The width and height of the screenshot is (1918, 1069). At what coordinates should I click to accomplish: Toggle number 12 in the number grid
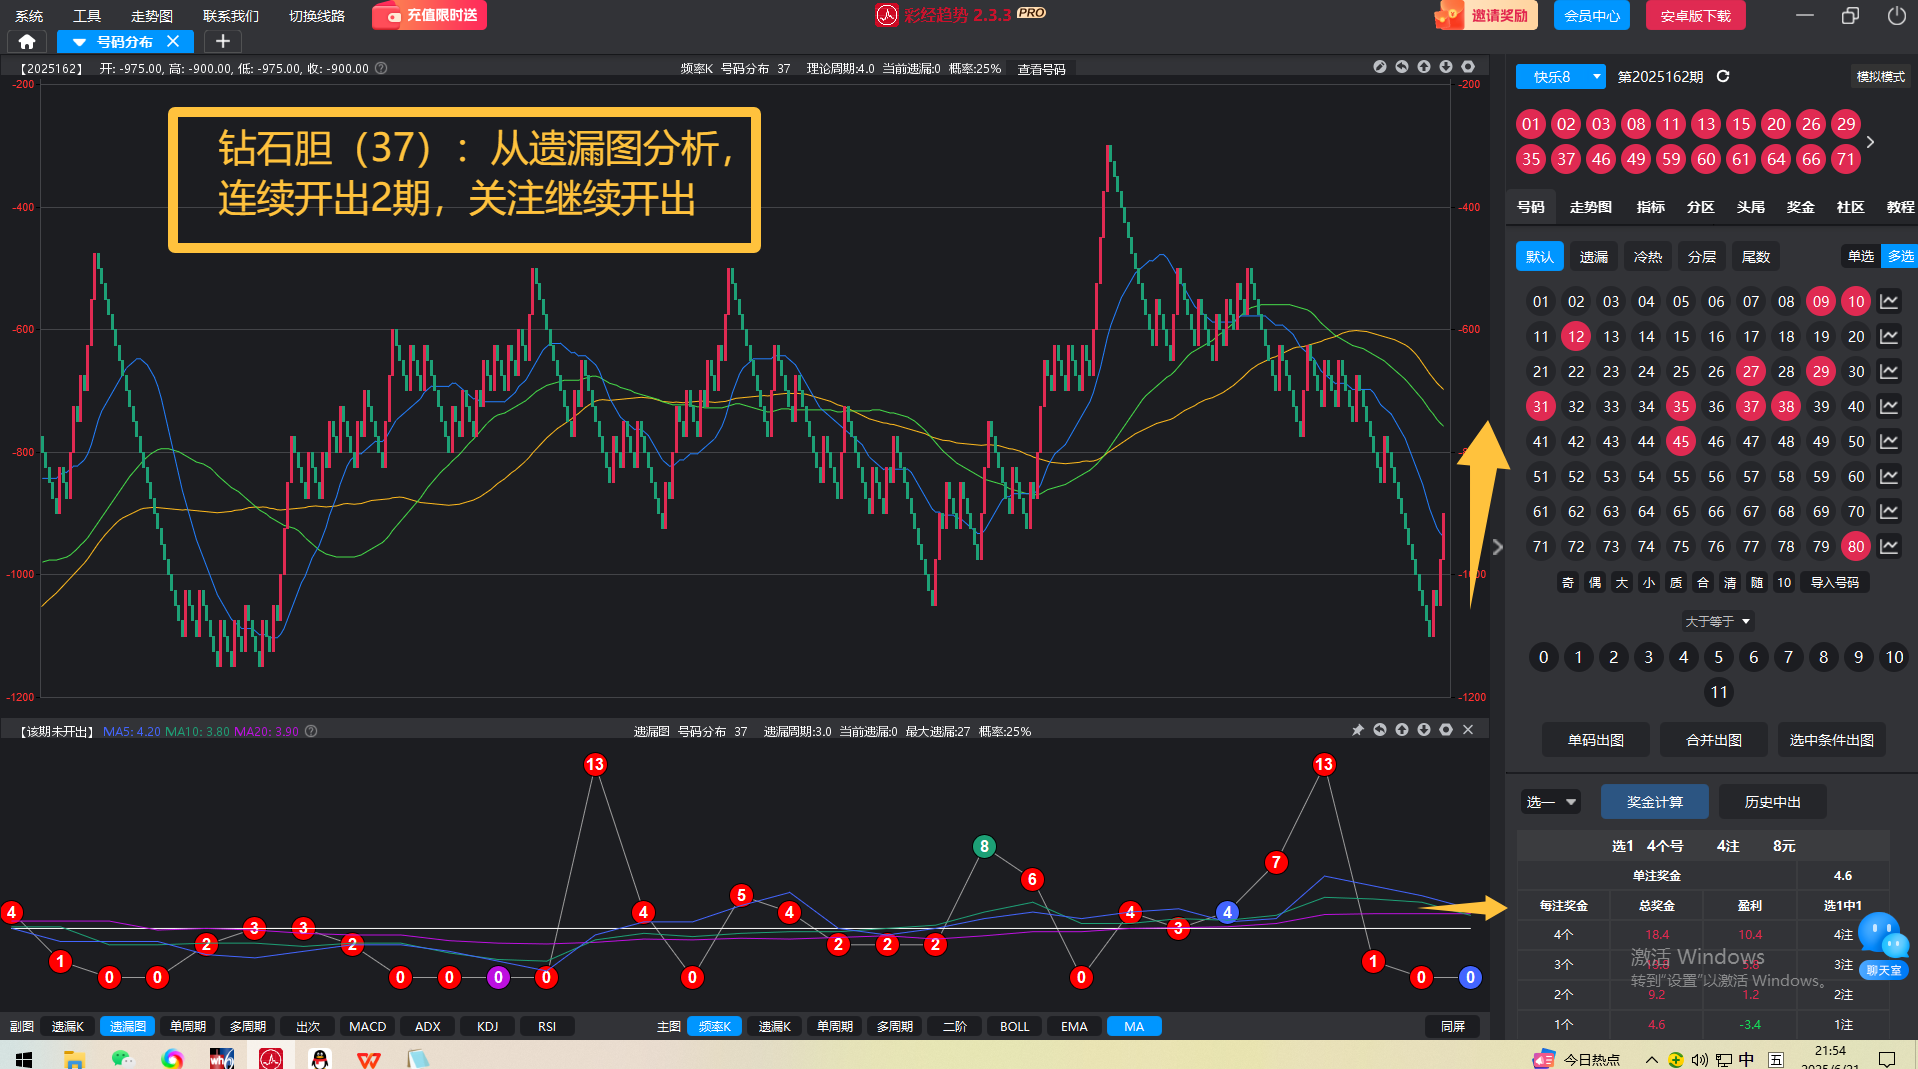[x=1576, y=336]
